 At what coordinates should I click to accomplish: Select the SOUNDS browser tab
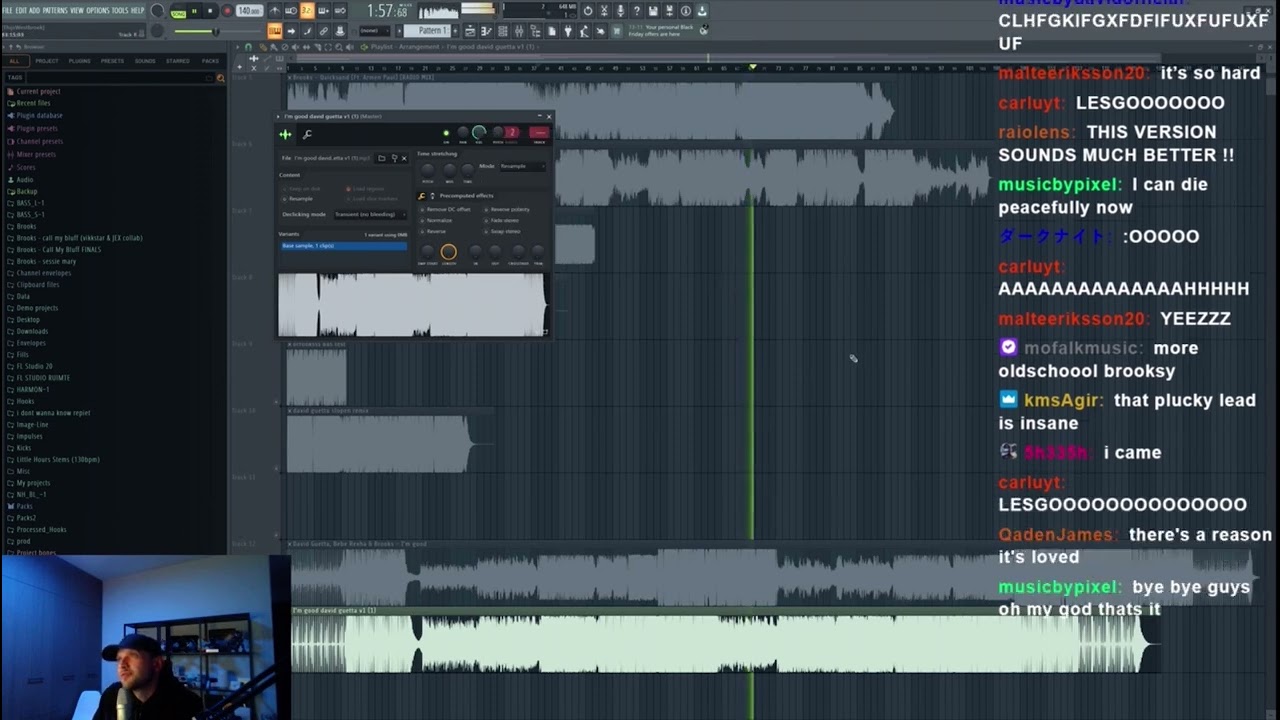(x=145, y=60)
